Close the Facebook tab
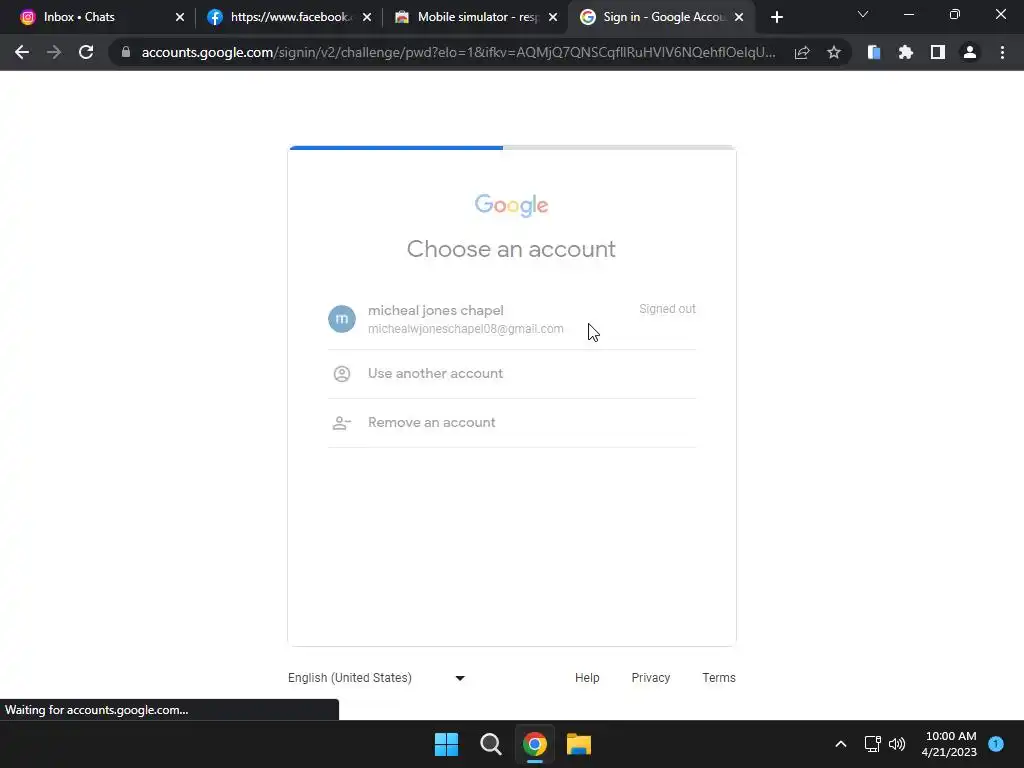The height and width of the screenshot is (768, 1024). [x=367, y=17]
